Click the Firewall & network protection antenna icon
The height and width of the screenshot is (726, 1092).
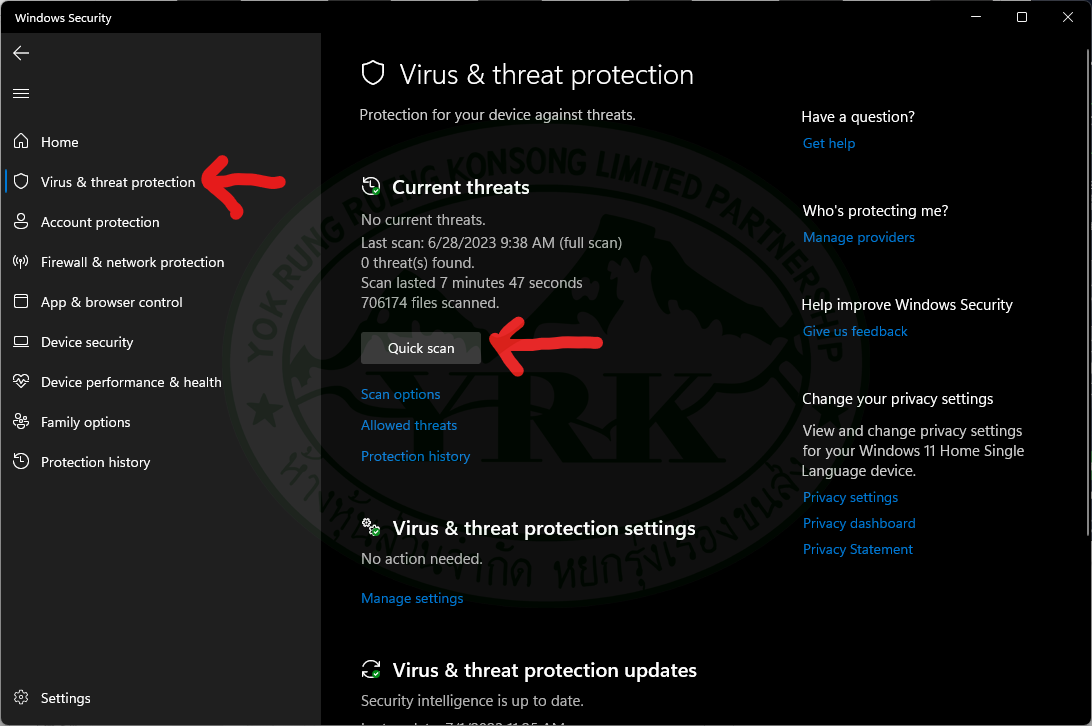point(21,262)
